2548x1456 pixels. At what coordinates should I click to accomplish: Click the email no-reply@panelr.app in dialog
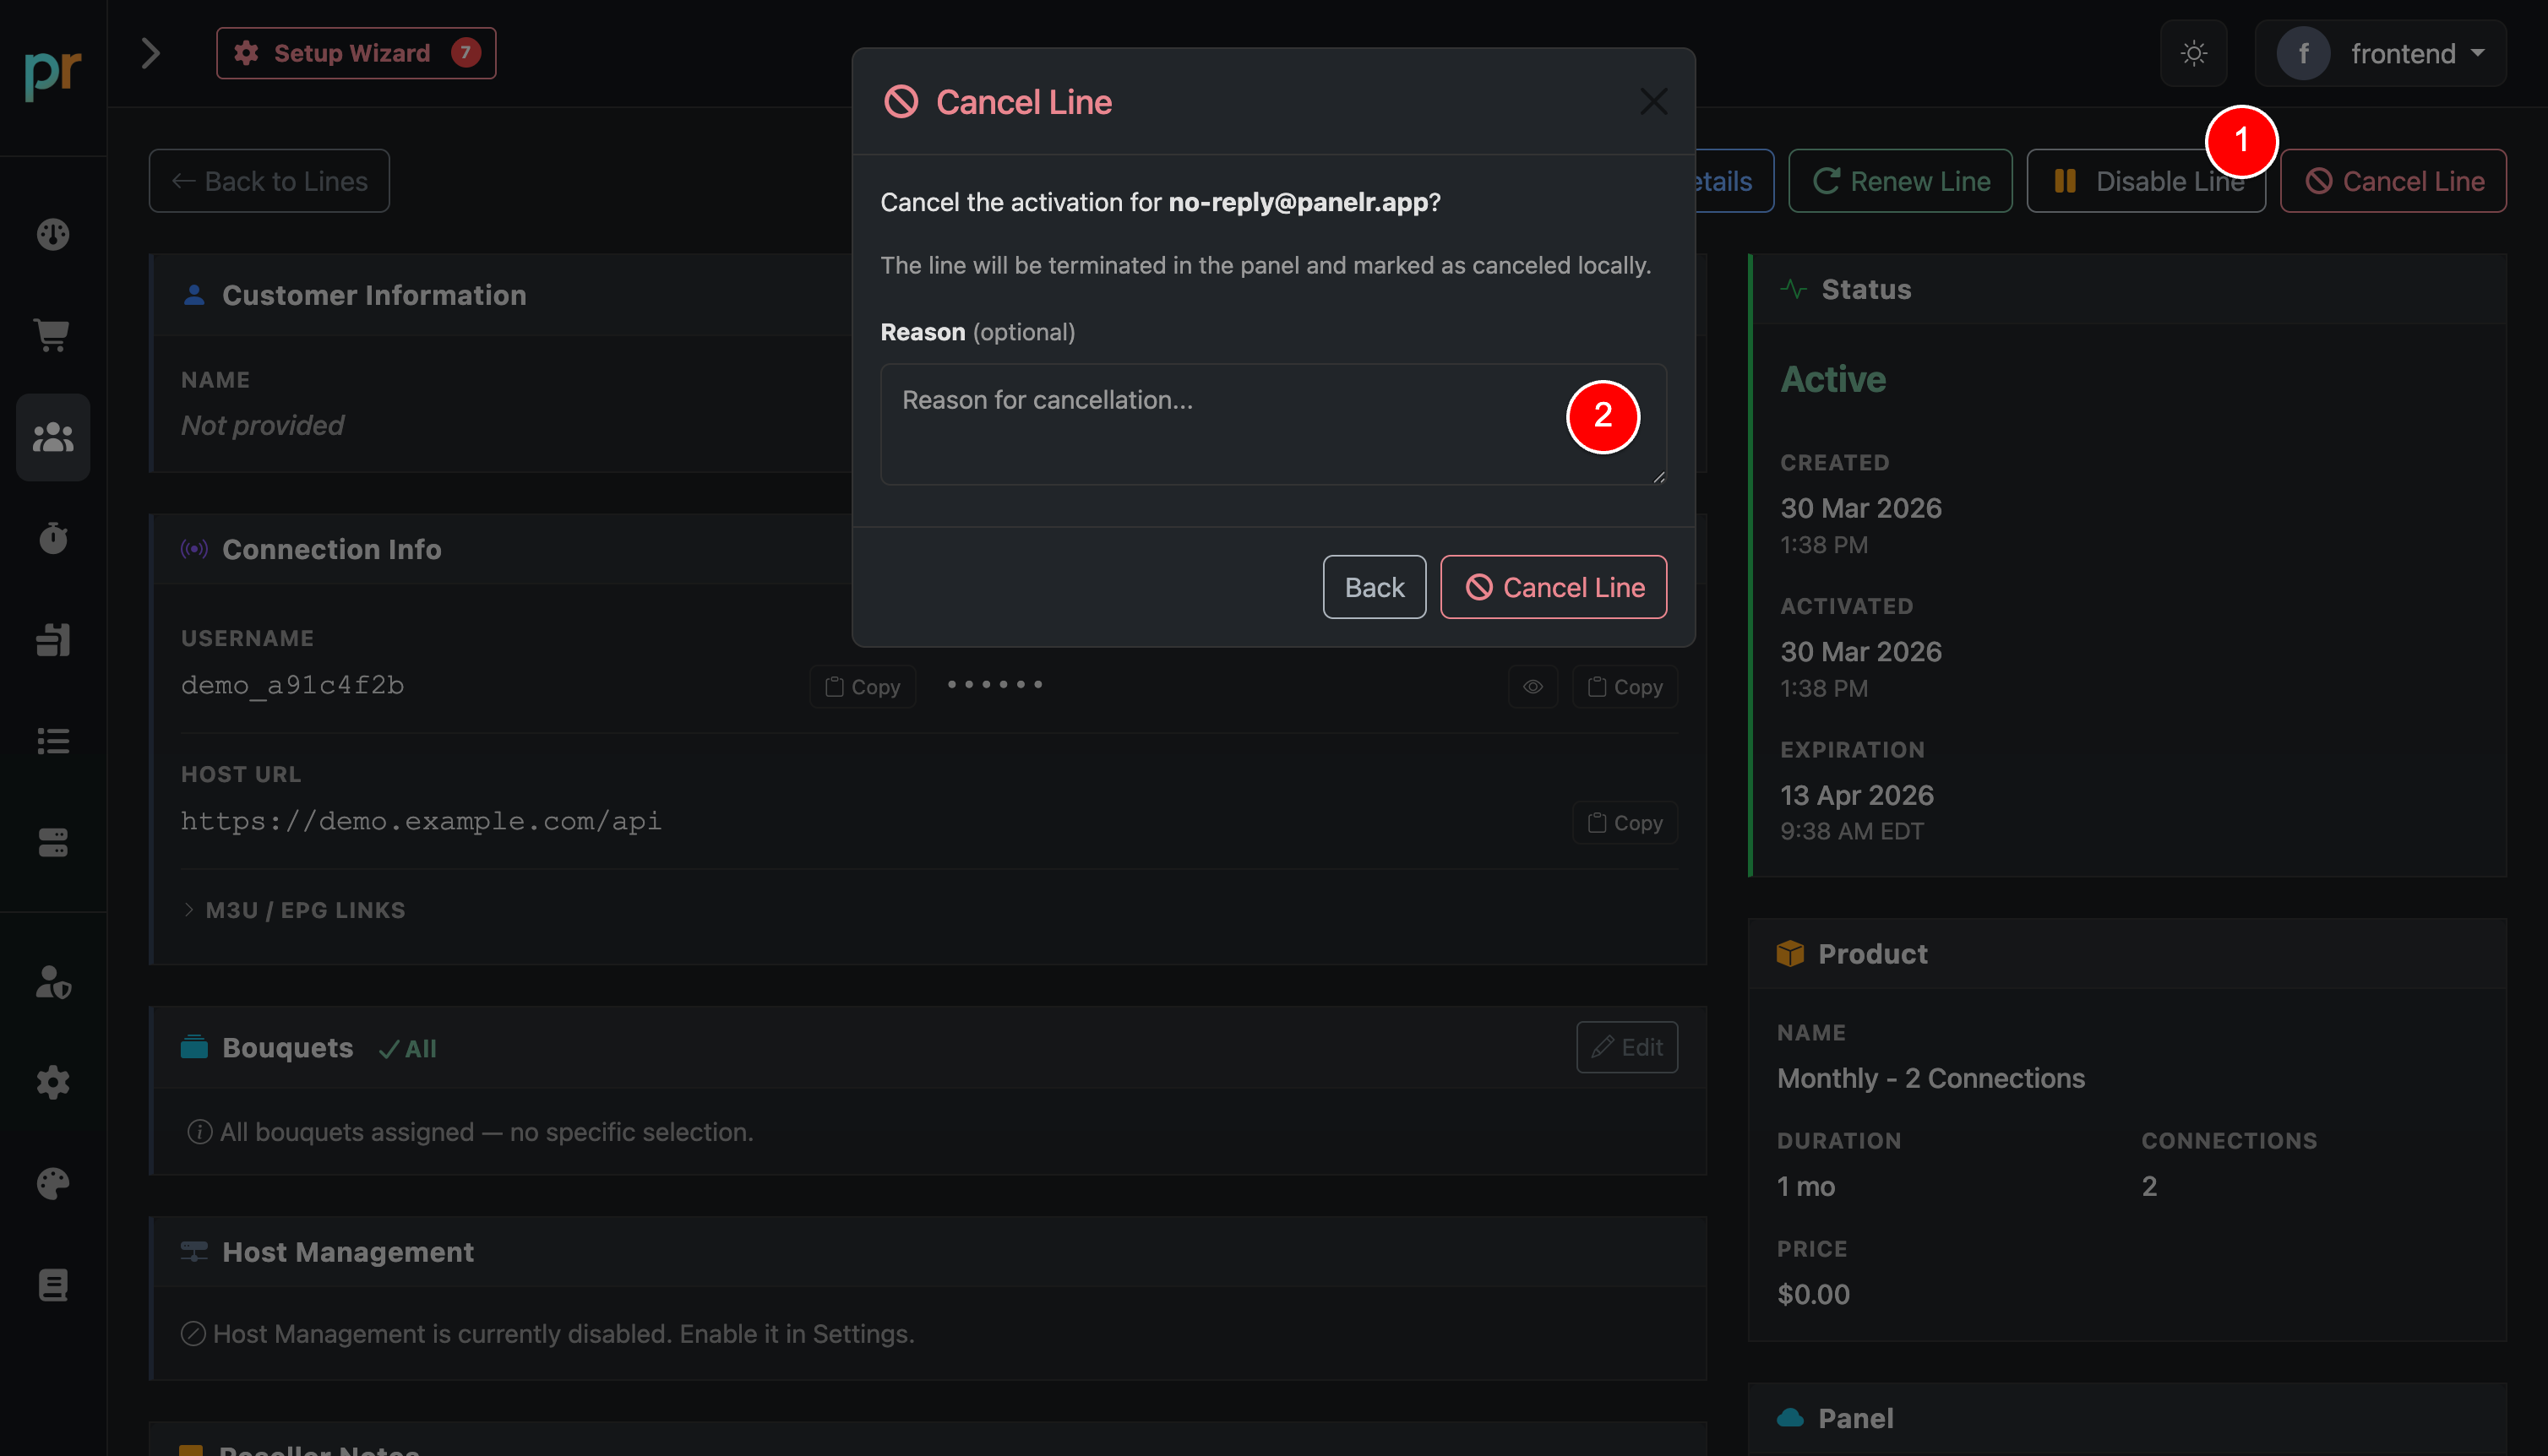point(1298,202)
